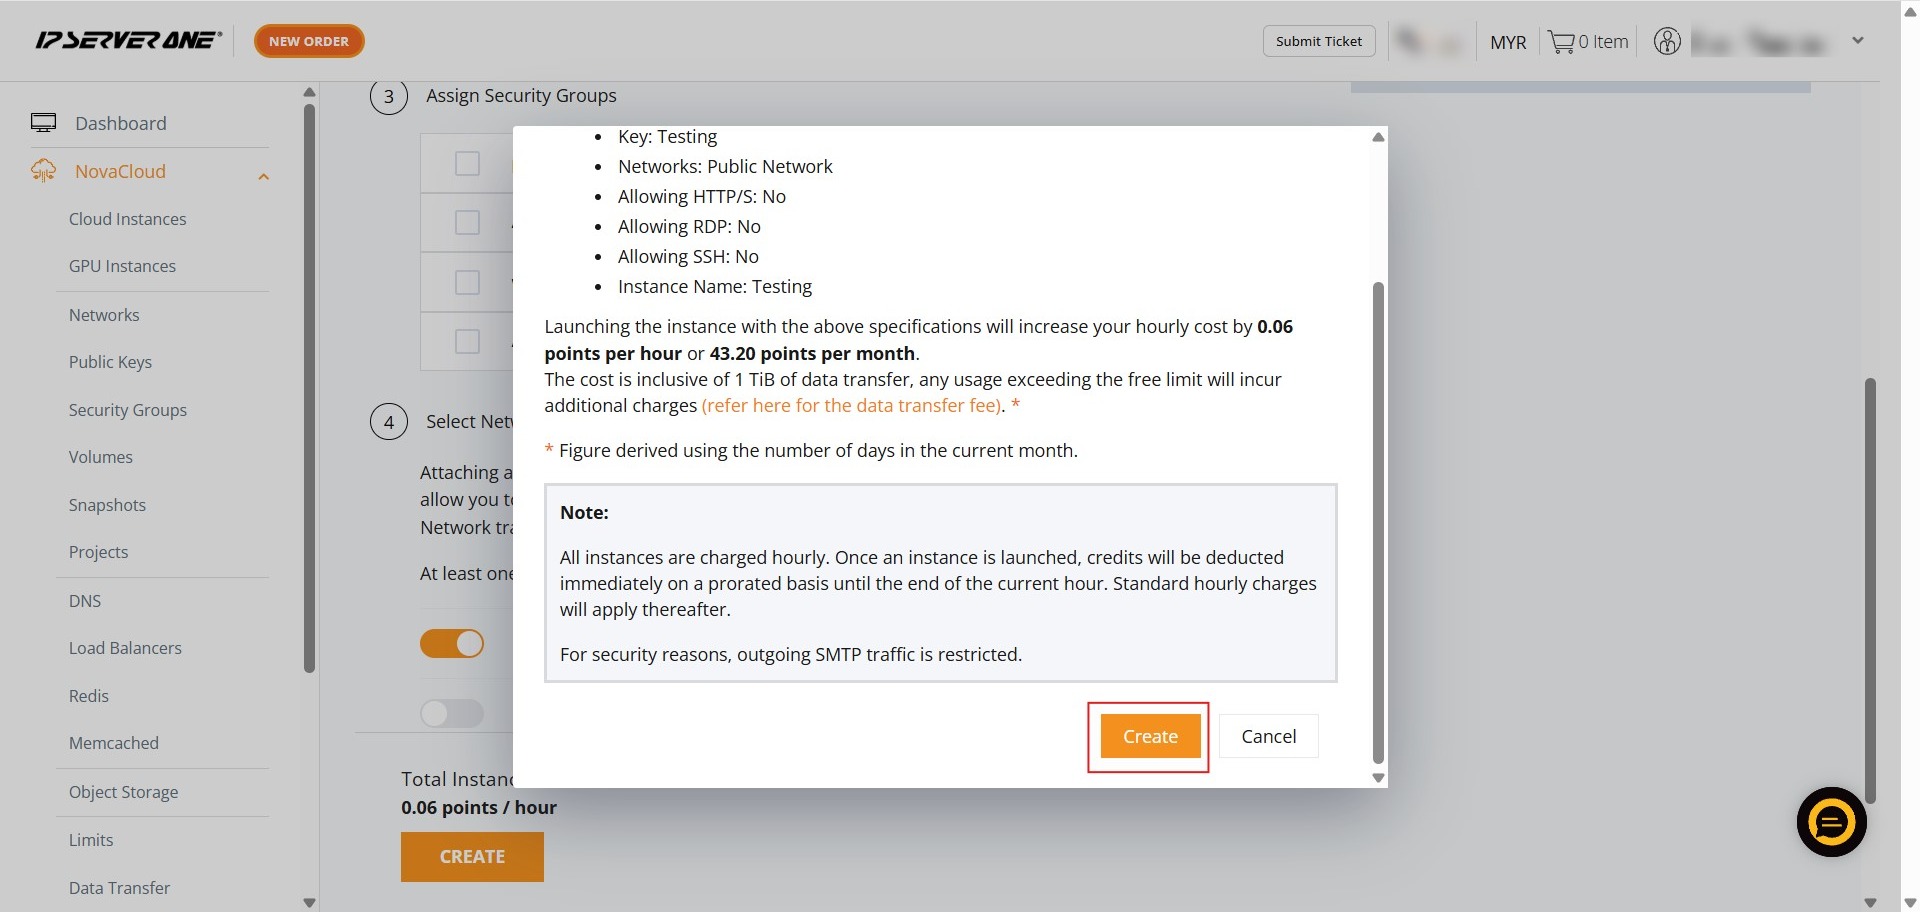Viewport: 1920px width, 912px height.
Task: Enable the grey network toggle switch
Action: tap(452, 713)
